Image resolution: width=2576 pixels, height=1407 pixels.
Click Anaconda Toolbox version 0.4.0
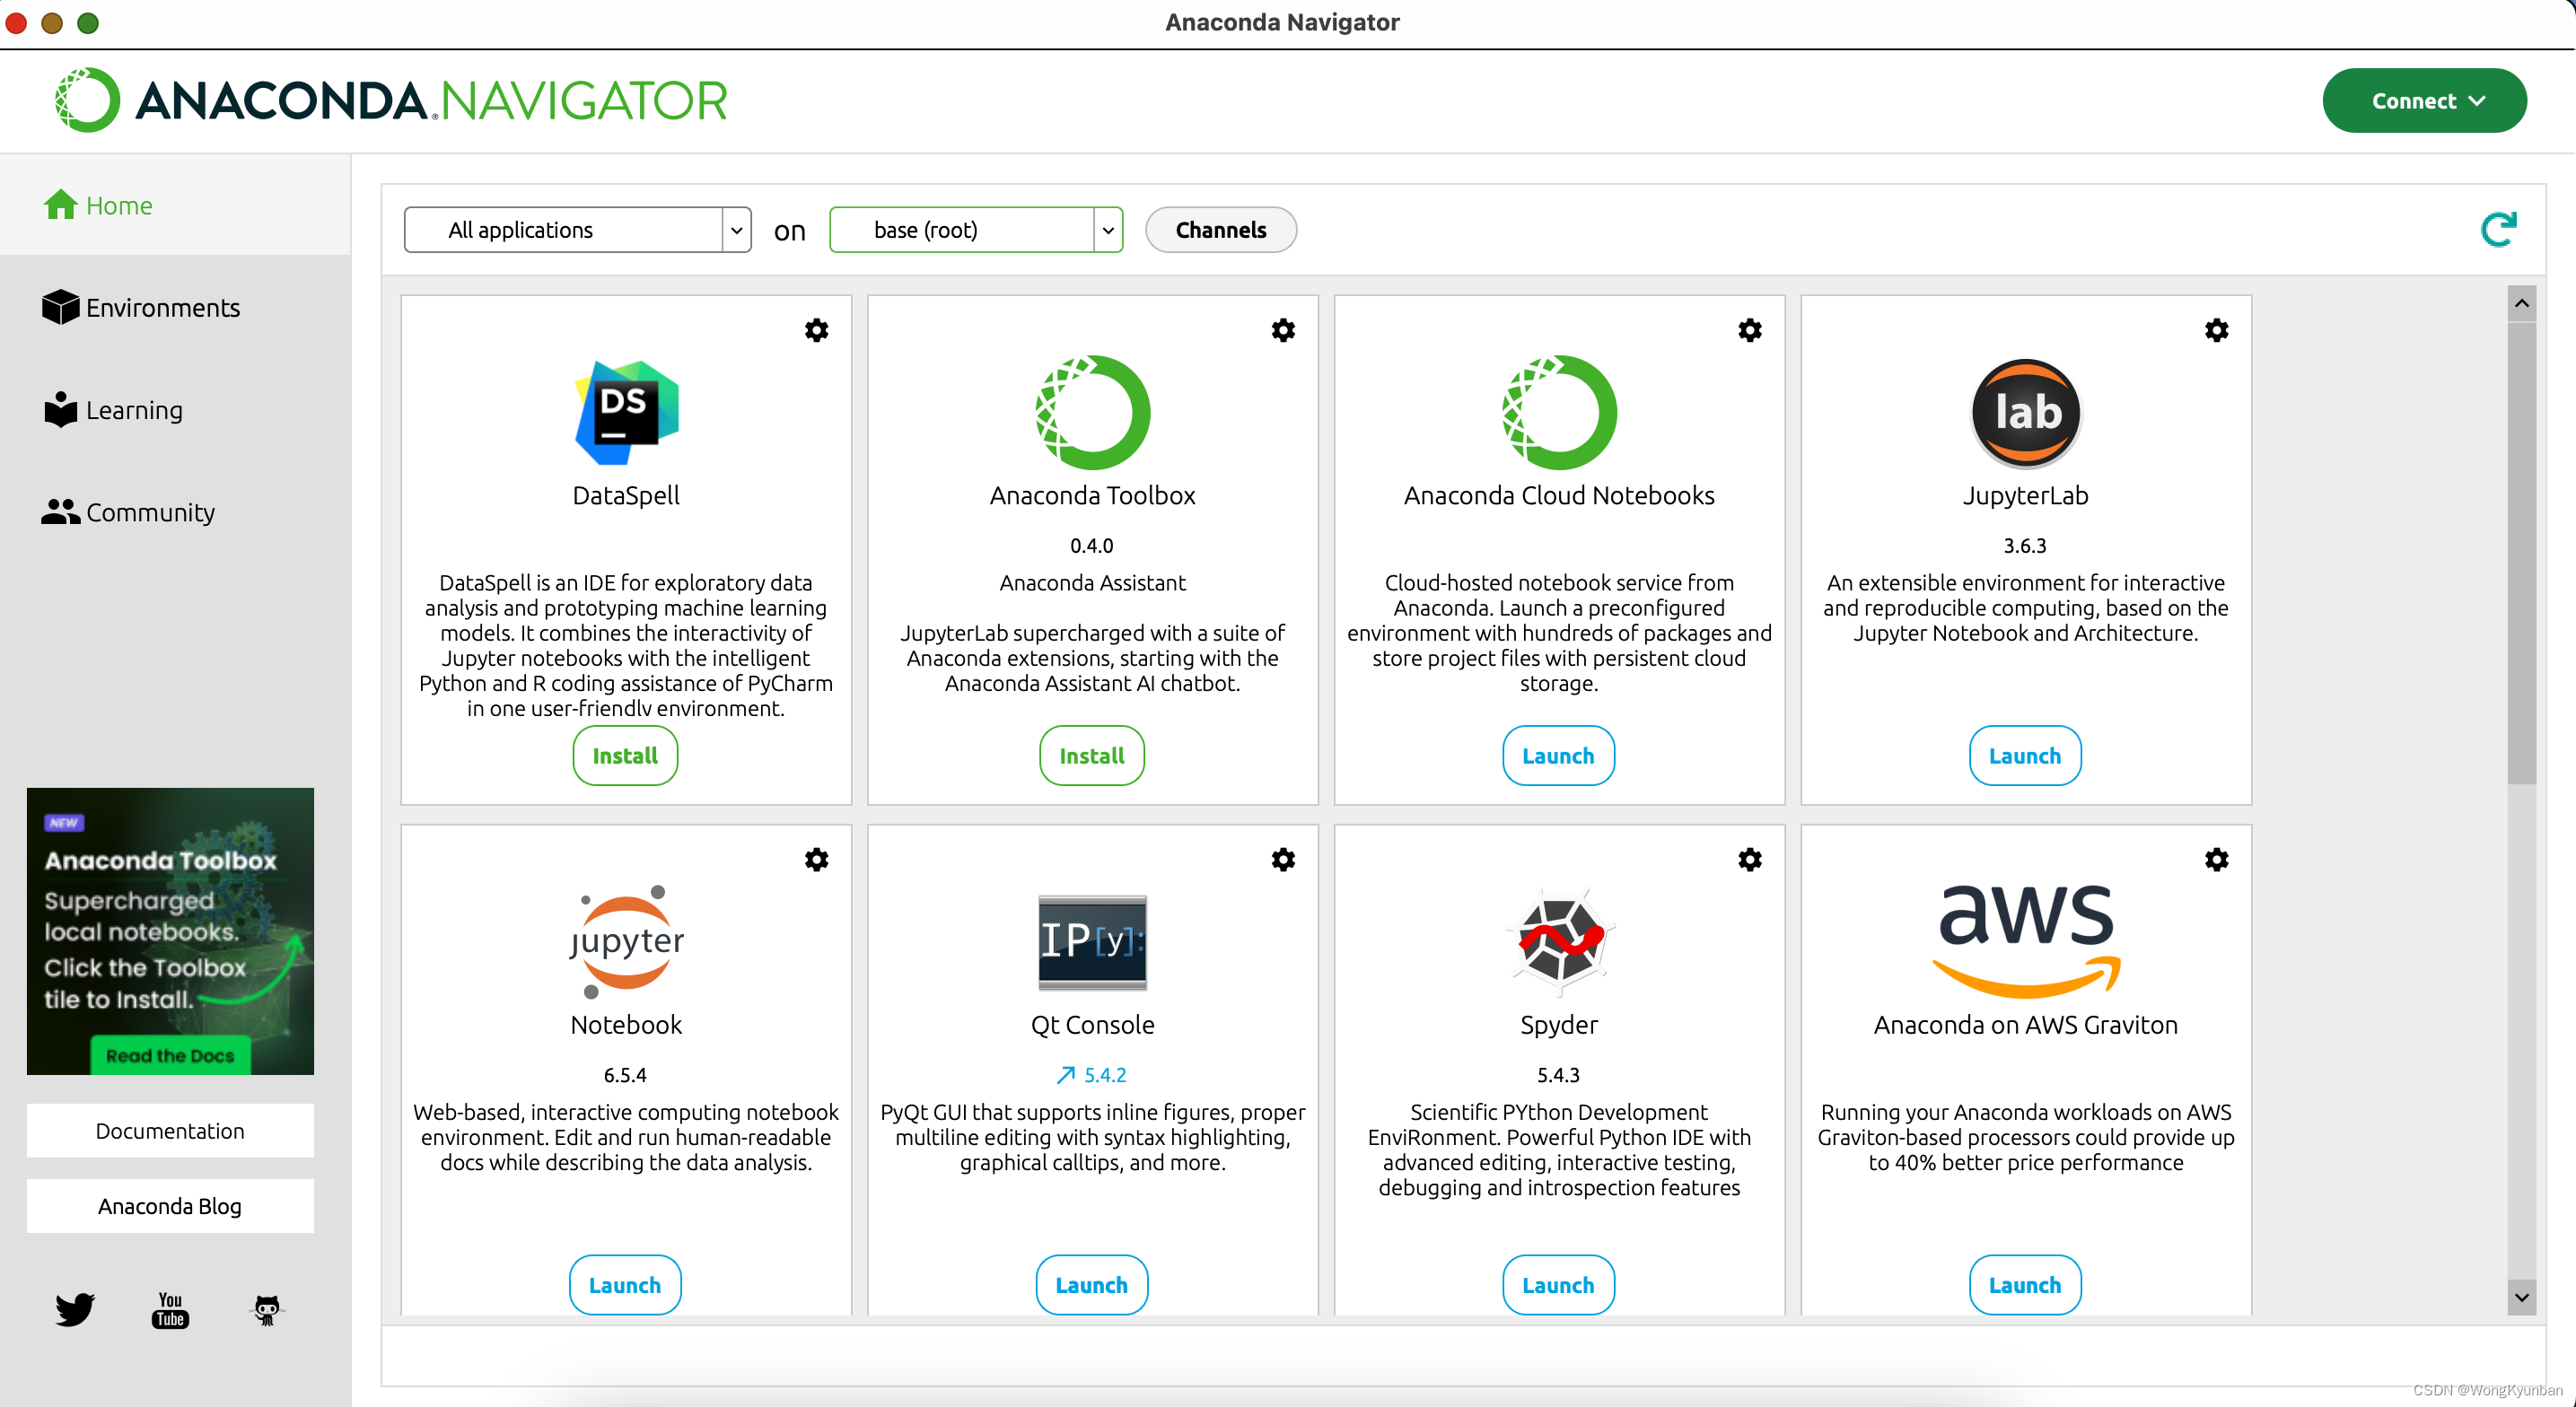click(x=1092, y=546)
